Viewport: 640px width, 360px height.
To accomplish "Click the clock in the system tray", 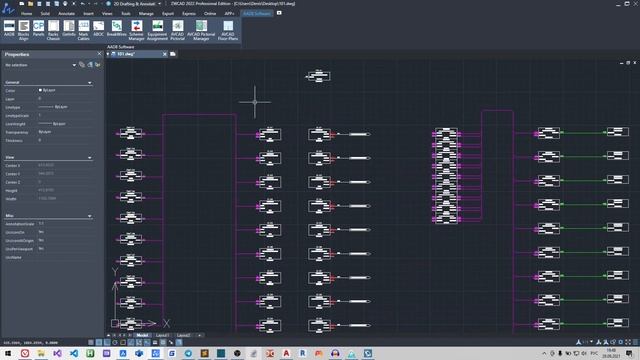I will 611,353.
